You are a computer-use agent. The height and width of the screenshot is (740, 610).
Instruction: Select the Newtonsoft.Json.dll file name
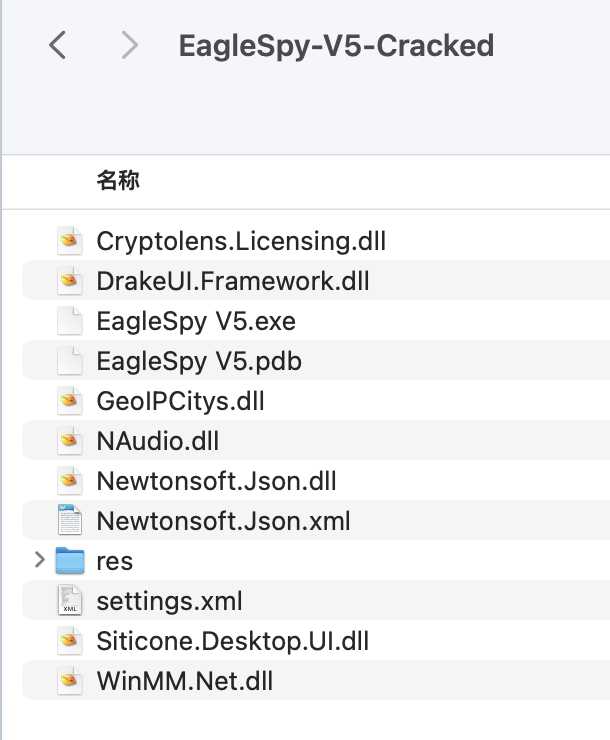pyautogui.click(x=216, y=481)
